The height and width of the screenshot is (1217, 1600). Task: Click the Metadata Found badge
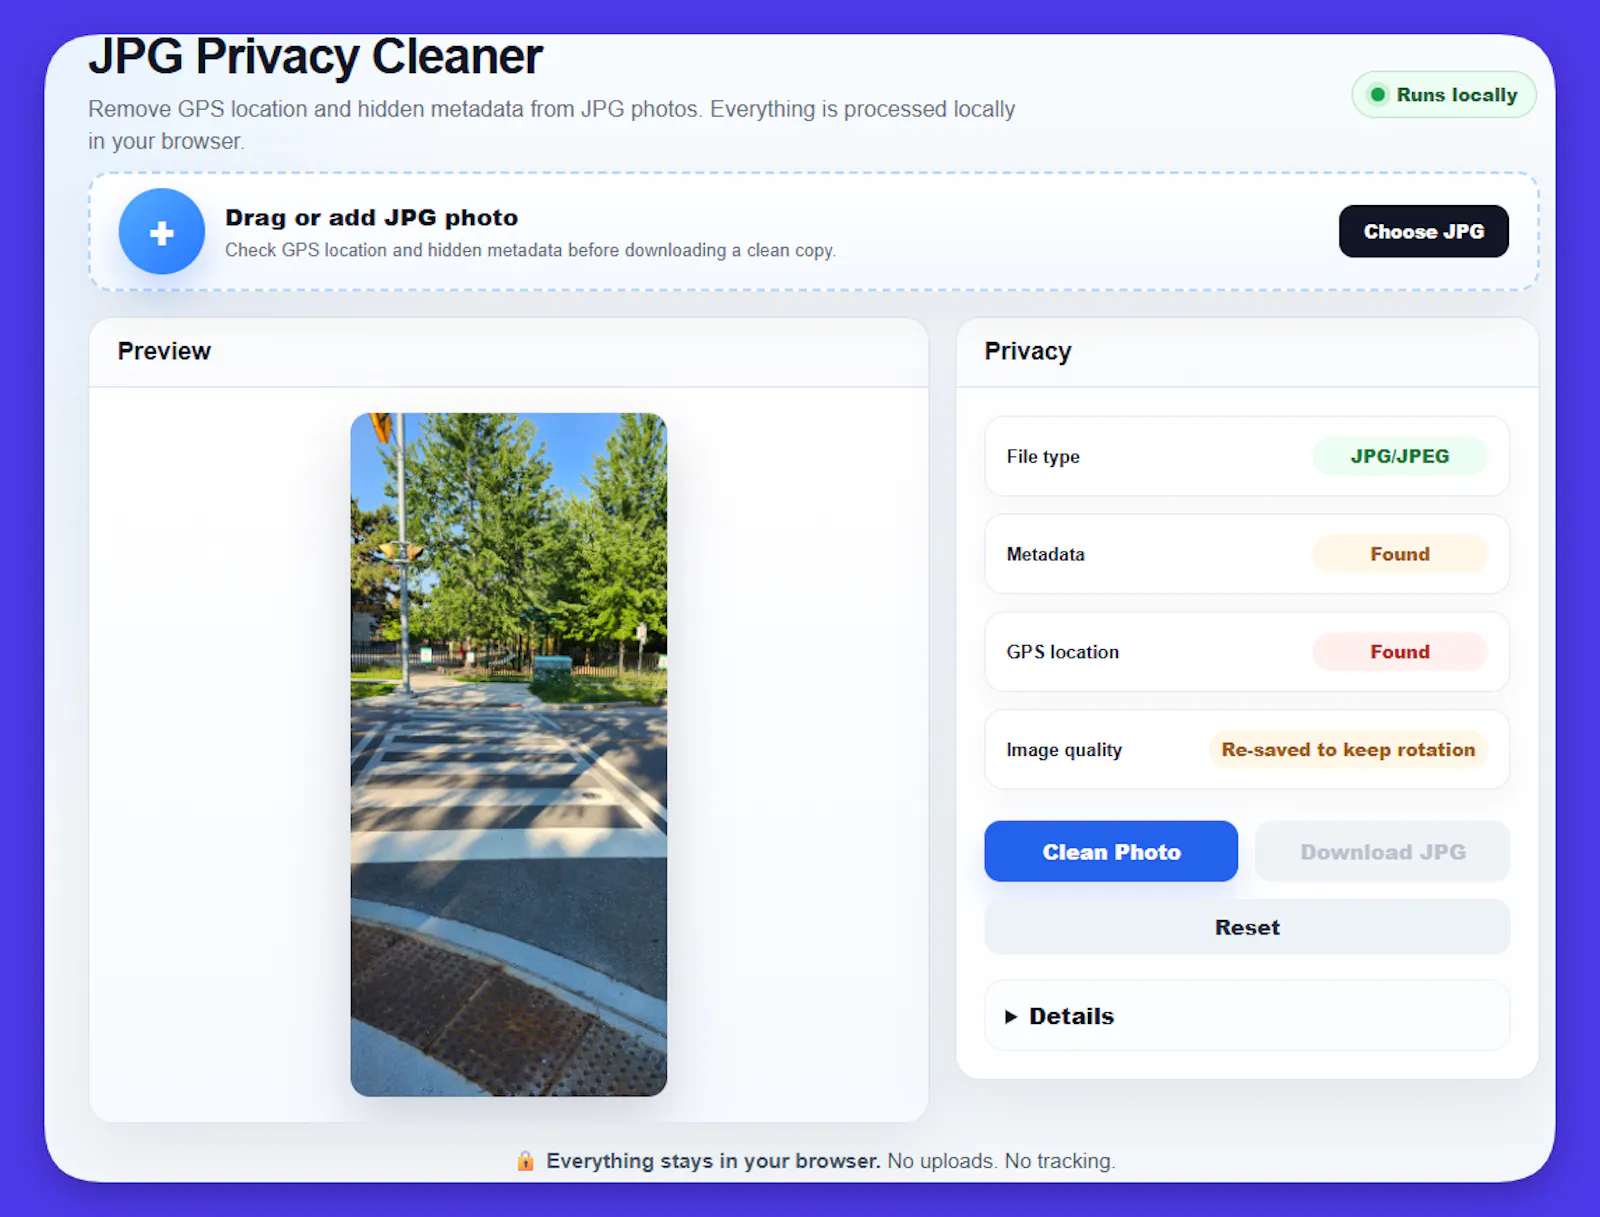(1399, 554)
